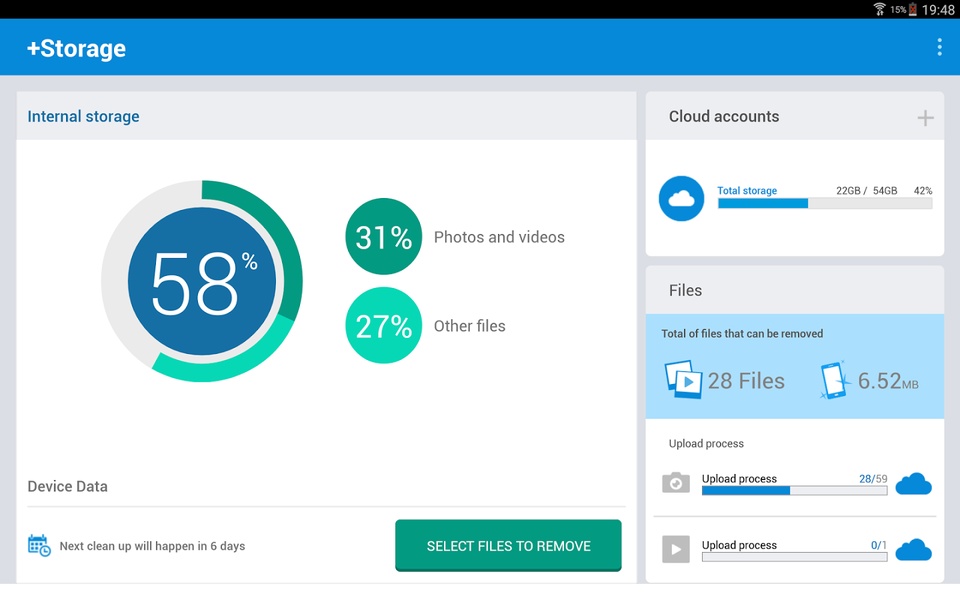960x600 pixels.
Task: Tap the "Photos and videos" label
Action: pos(499,237)
